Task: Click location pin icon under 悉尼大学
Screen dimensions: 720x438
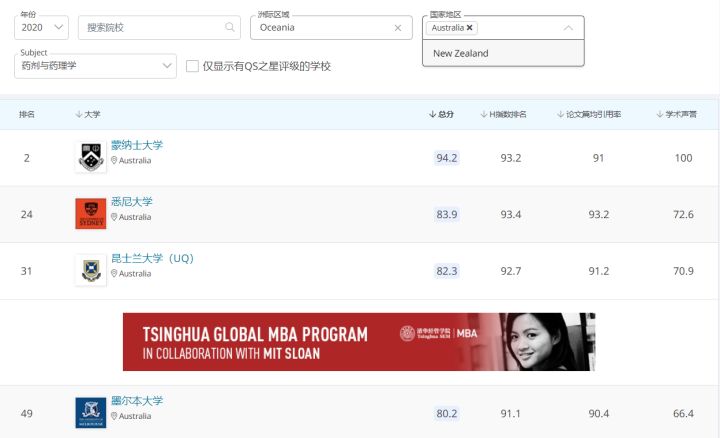Action: coord(114,217)
